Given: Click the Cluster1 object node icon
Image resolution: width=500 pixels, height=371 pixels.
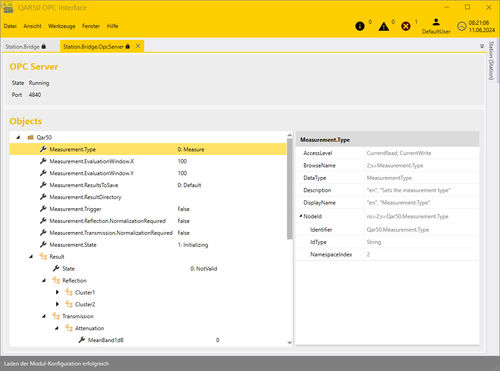Looking at the screenshot, I should click(x=69, y=292).
